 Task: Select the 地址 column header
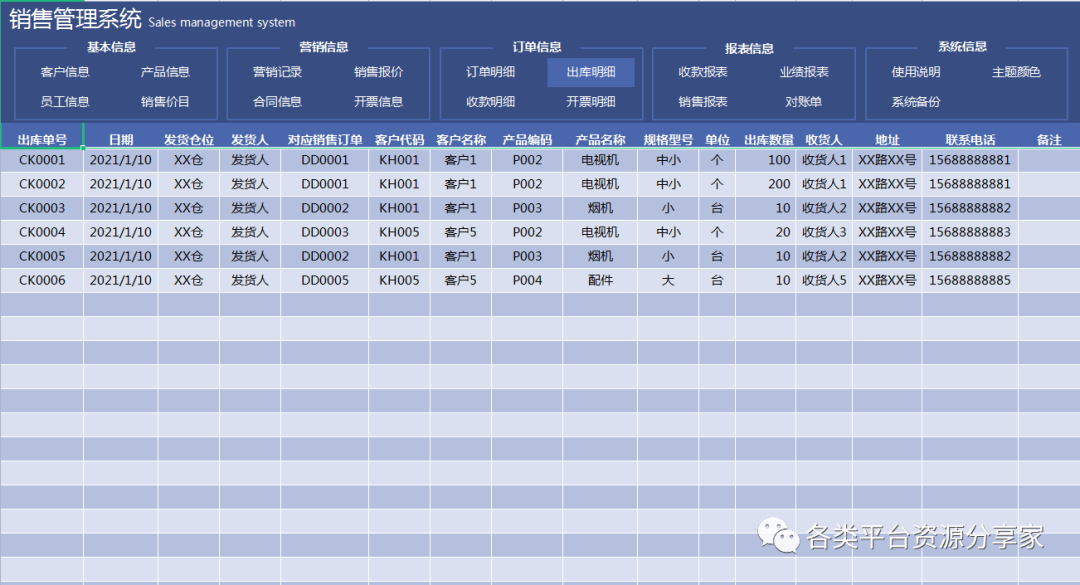pos(887,140)
